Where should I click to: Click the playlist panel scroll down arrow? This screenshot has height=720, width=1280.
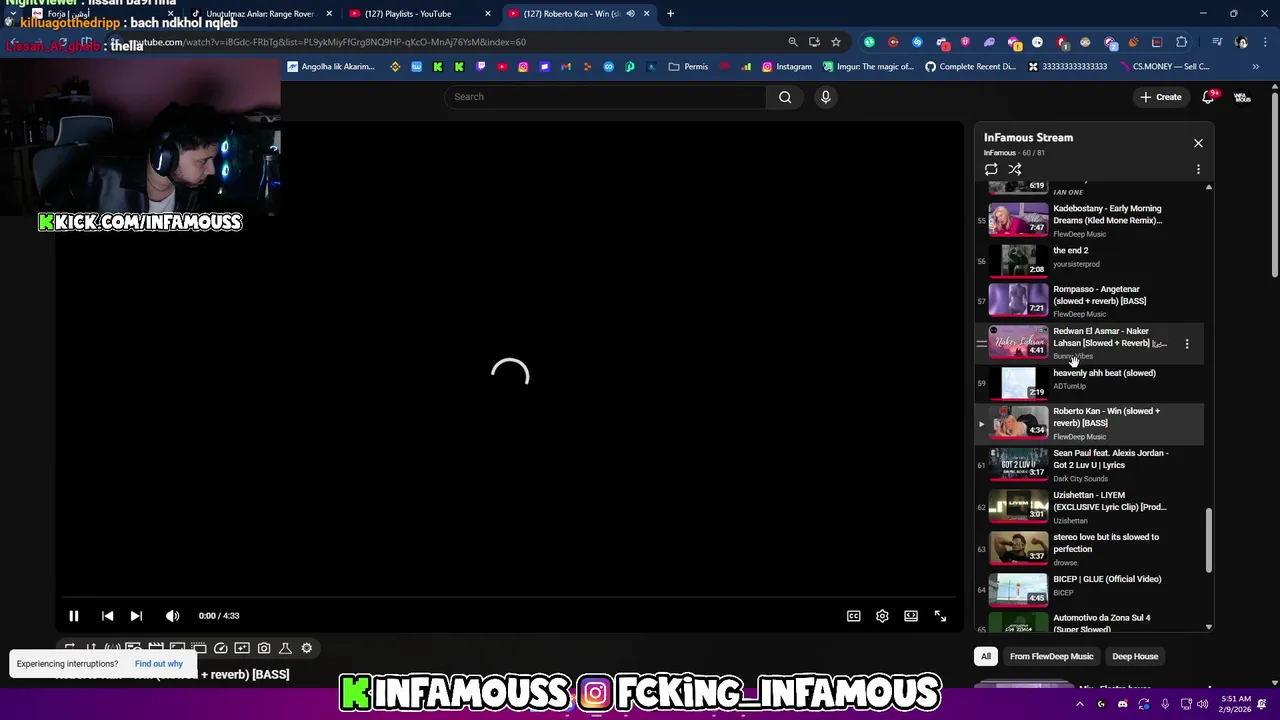pos(1209,627)
